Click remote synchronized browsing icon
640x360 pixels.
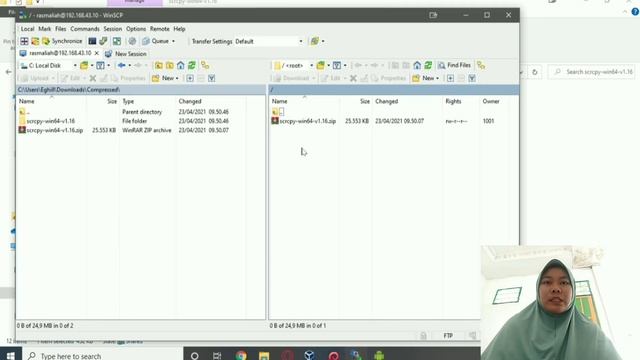481,66
